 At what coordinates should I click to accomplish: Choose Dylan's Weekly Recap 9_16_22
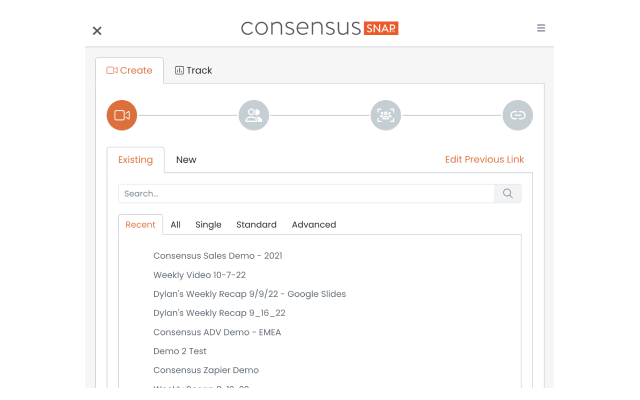[x=219, y=313]
